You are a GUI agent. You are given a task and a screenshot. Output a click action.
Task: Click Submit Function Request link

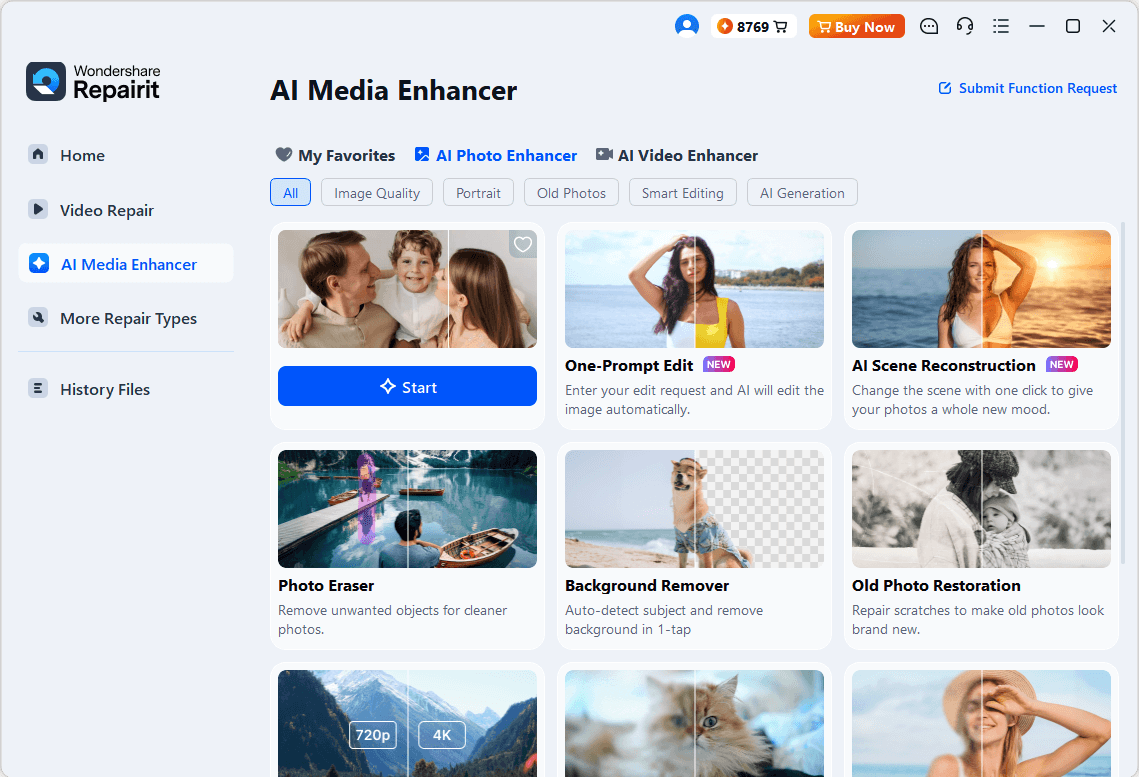point(1037,88)
